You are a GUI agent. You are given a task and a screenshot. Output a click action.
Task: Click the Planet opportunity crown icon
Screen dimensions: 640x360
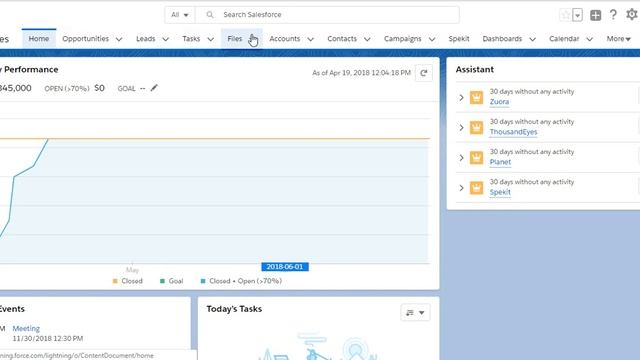tap(476, 158)
